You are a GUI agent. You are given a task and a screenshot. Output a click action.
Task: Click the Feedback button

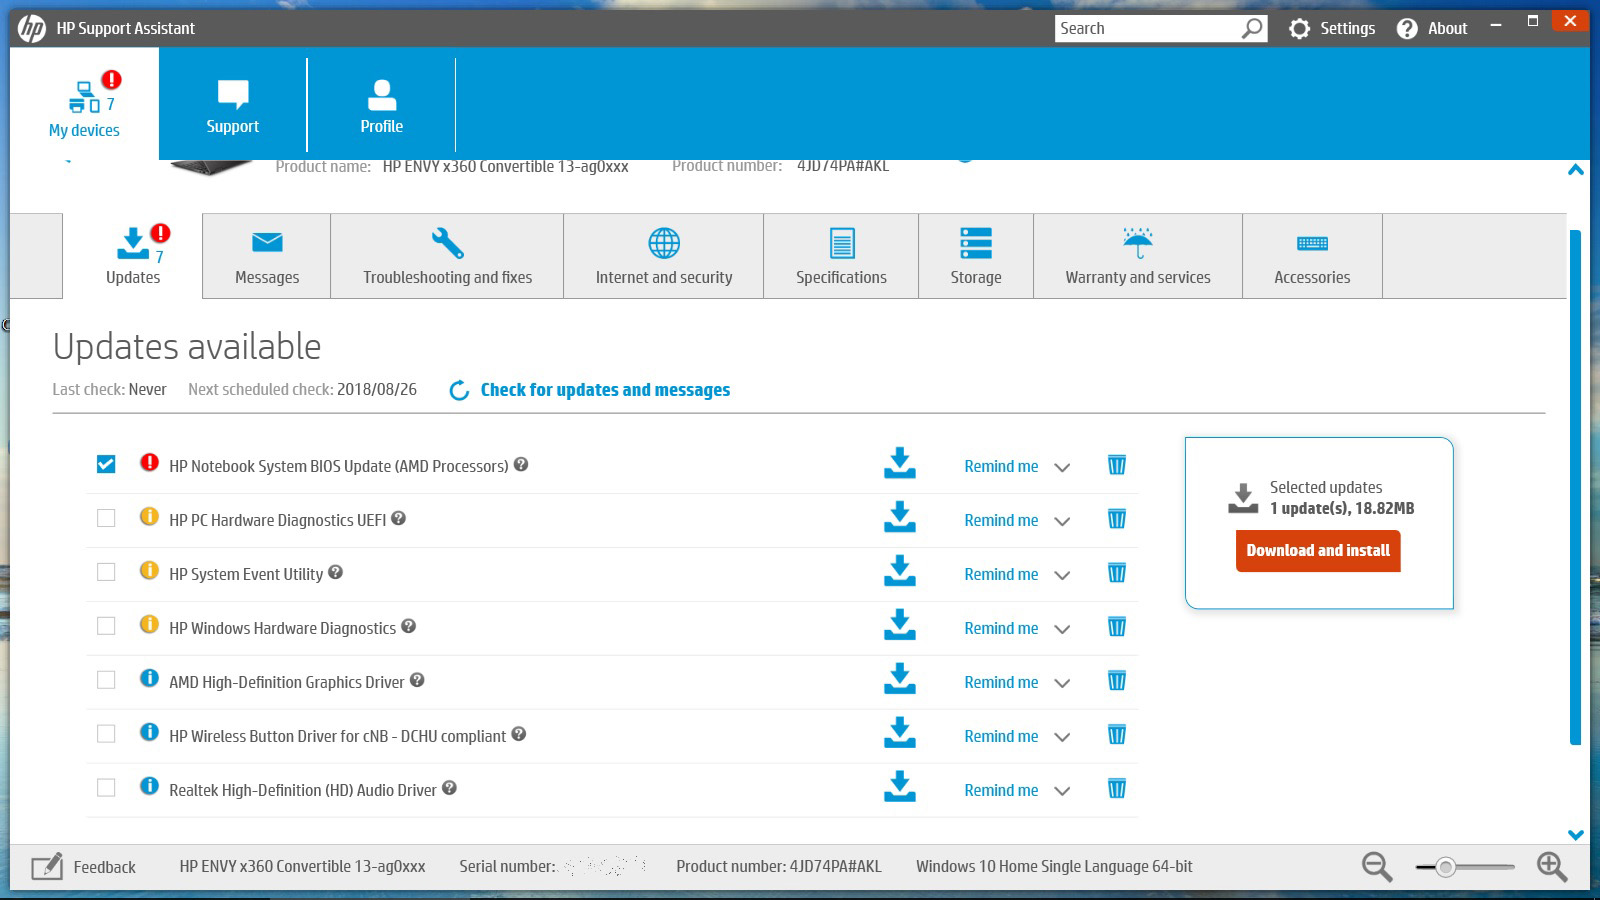coord(84,867)
